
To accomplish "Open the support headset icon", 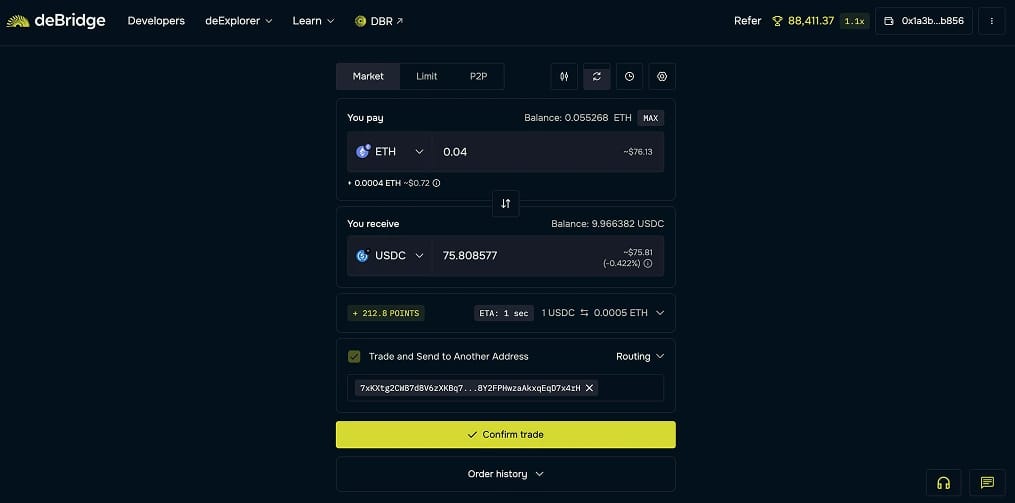I will coord(943,483).
